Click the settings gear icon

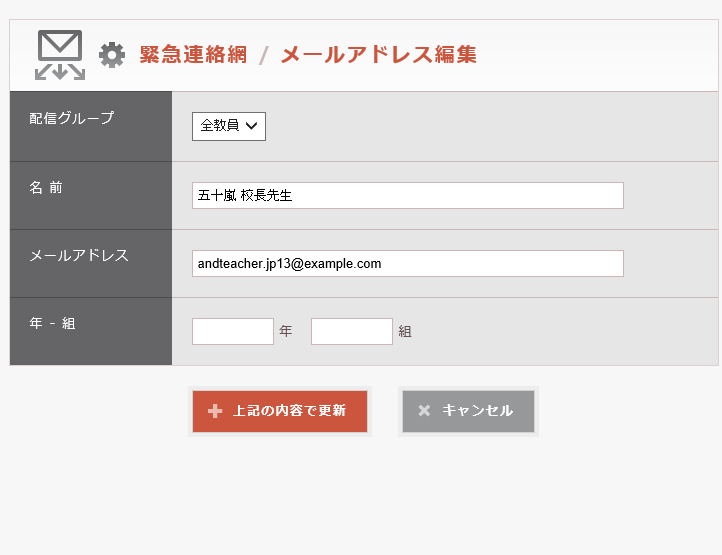(112, 55)
